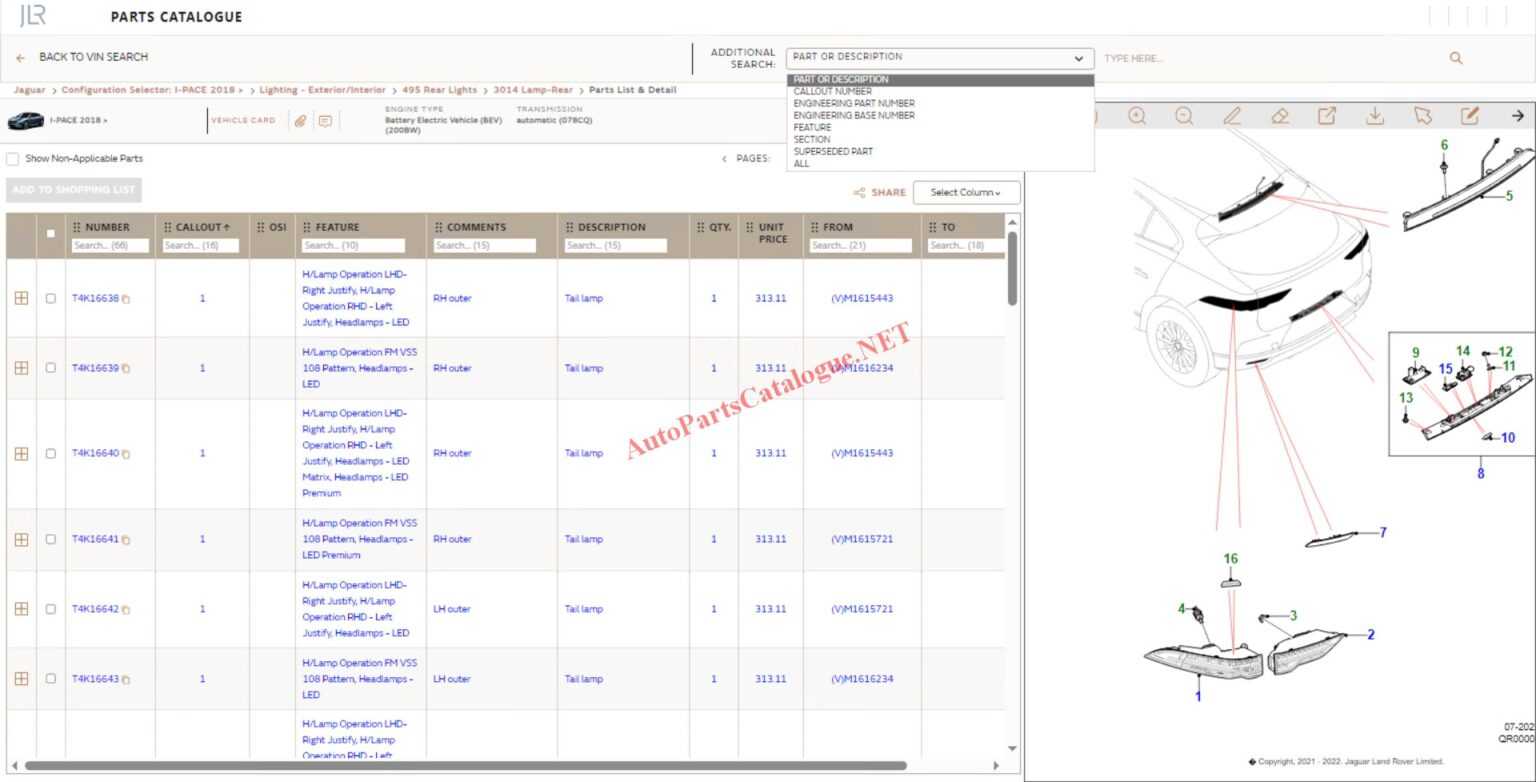Select the pencil draw tool
The image size is (1536, 782).
coord(1232,116)
